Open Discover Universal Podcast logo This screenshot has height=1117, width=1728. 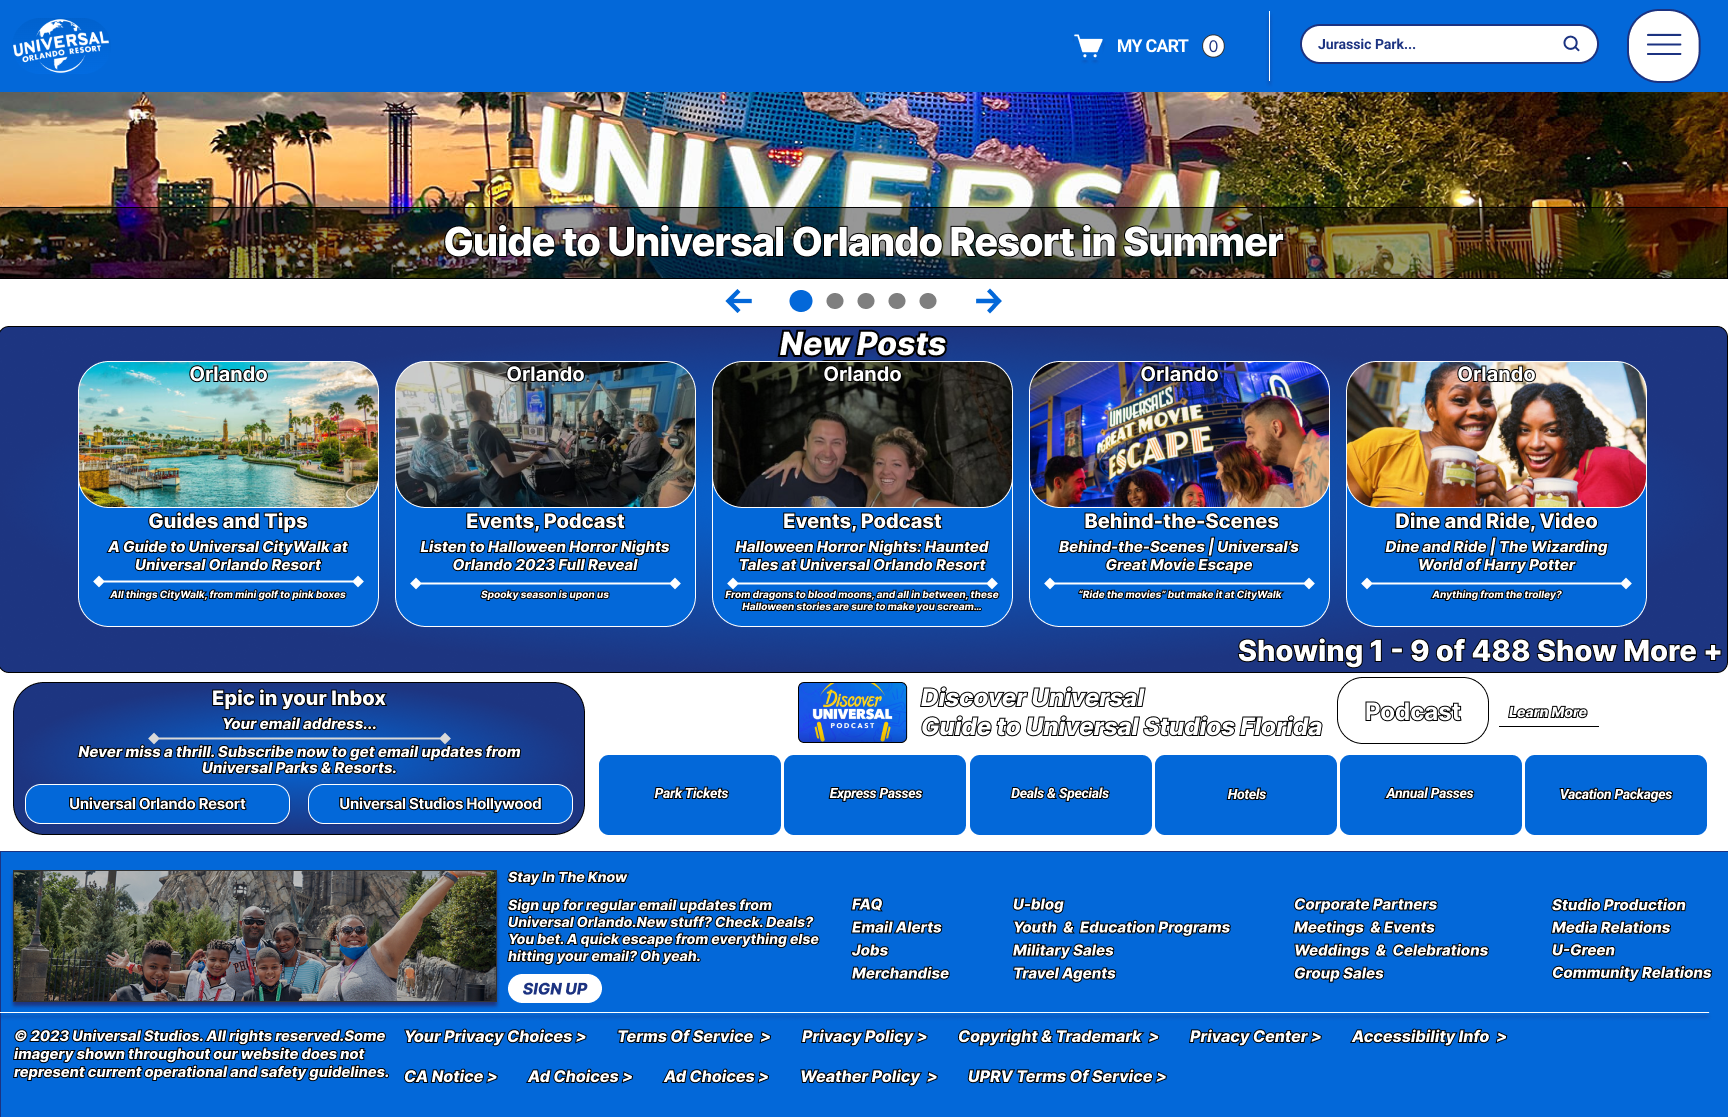pyautogui.click(x=852, y=712)
